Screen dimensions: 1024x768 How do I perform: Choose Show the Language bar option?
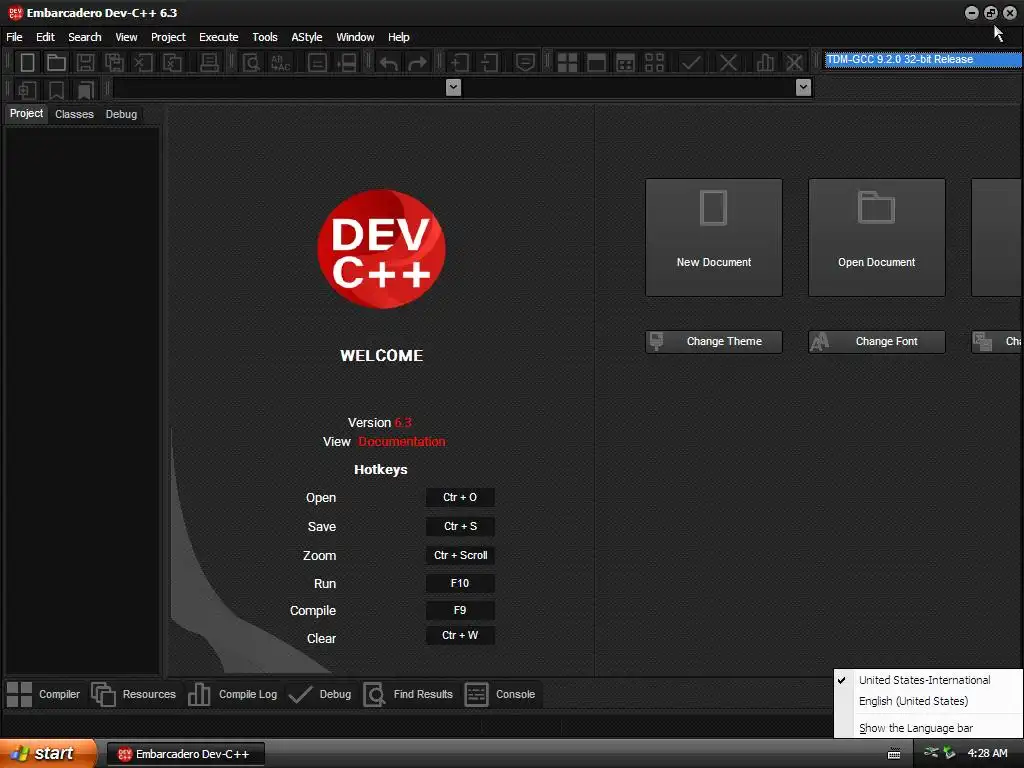pyautogui.click(x=916, y=728)
